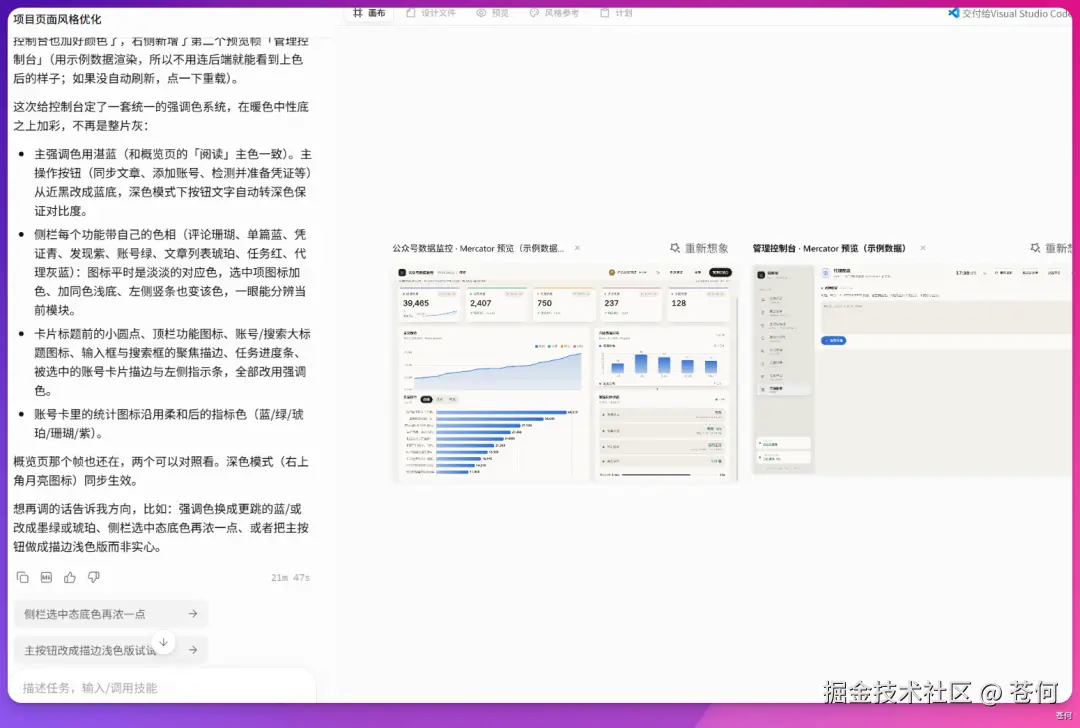Screen dimensions: 1080x728
Task: Select the 管理控制台 frame title
Action: 829,248
